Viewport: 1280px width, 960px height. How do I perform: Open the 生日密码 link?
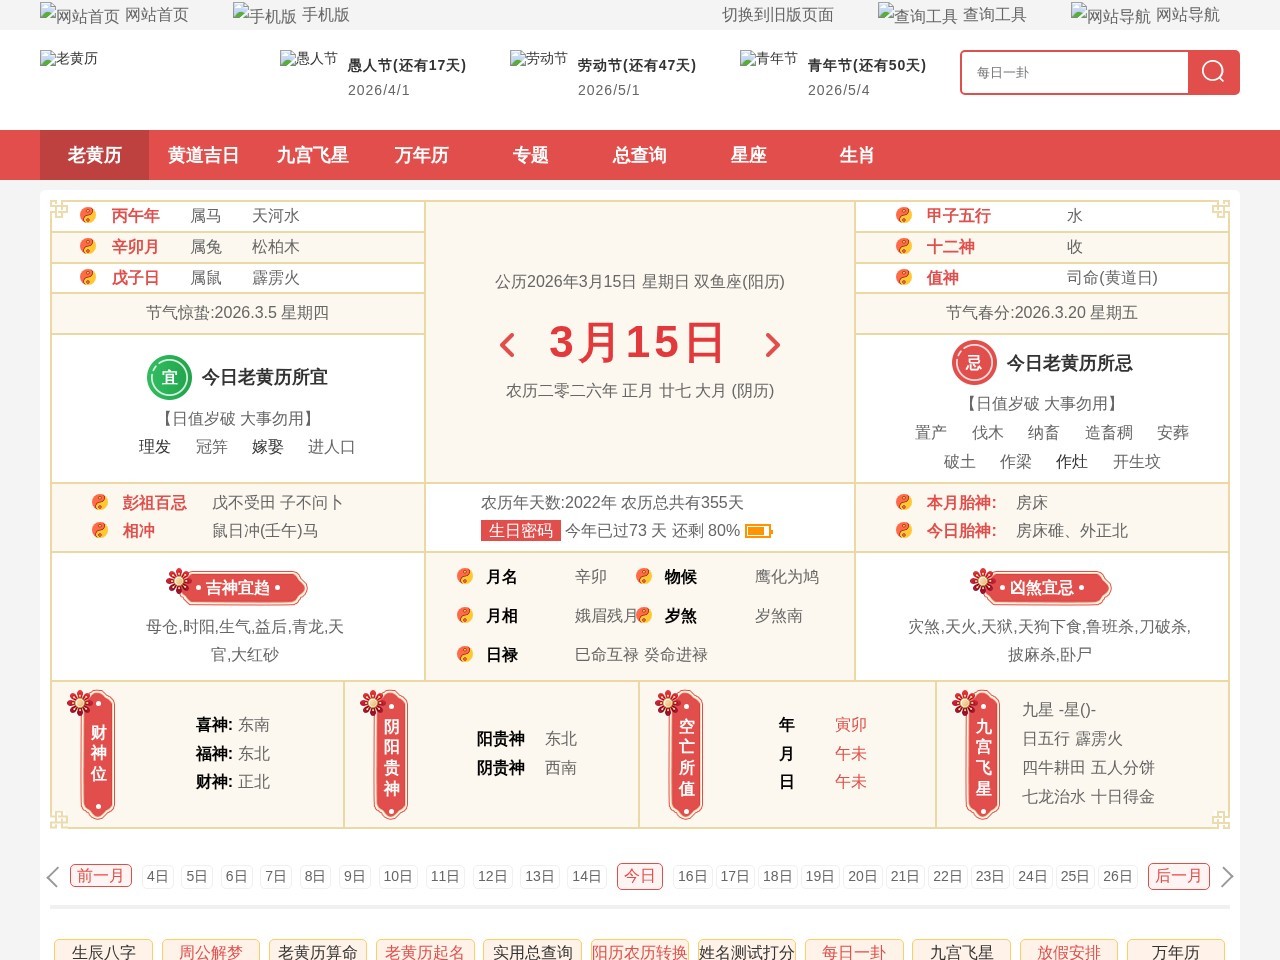click(x=521, y=530)
